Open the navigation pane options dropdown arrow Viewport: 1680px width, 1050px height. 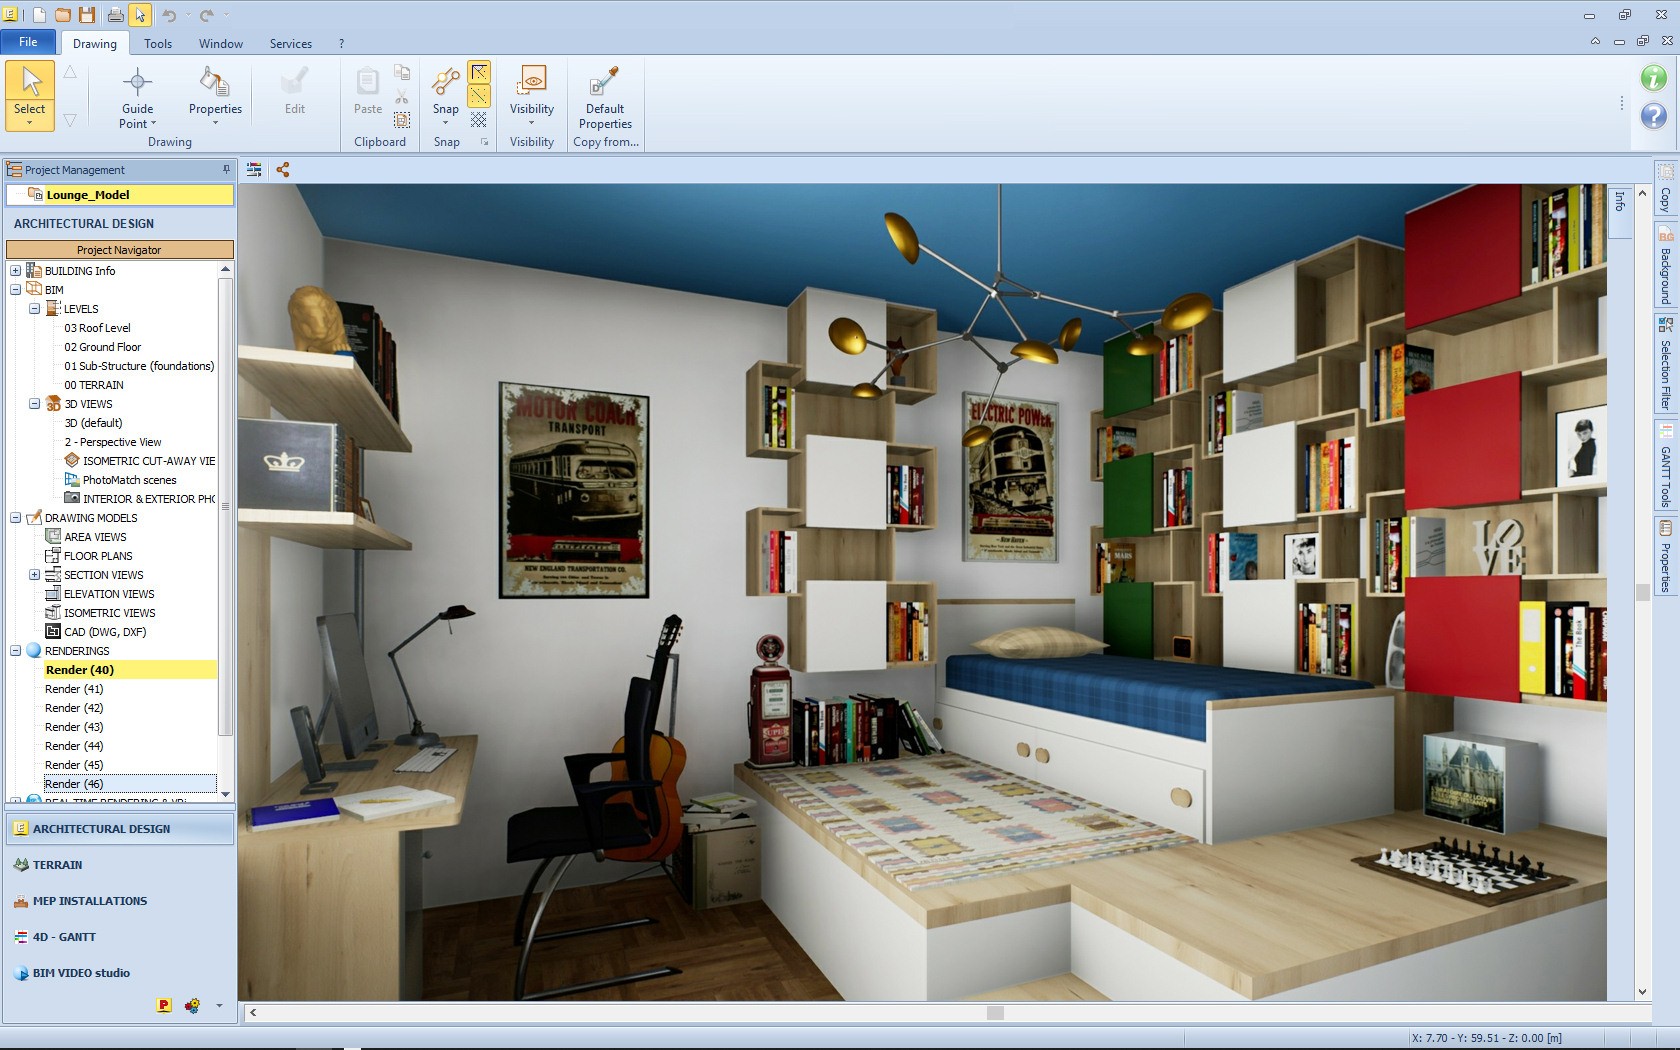(x=219, y=1006)
